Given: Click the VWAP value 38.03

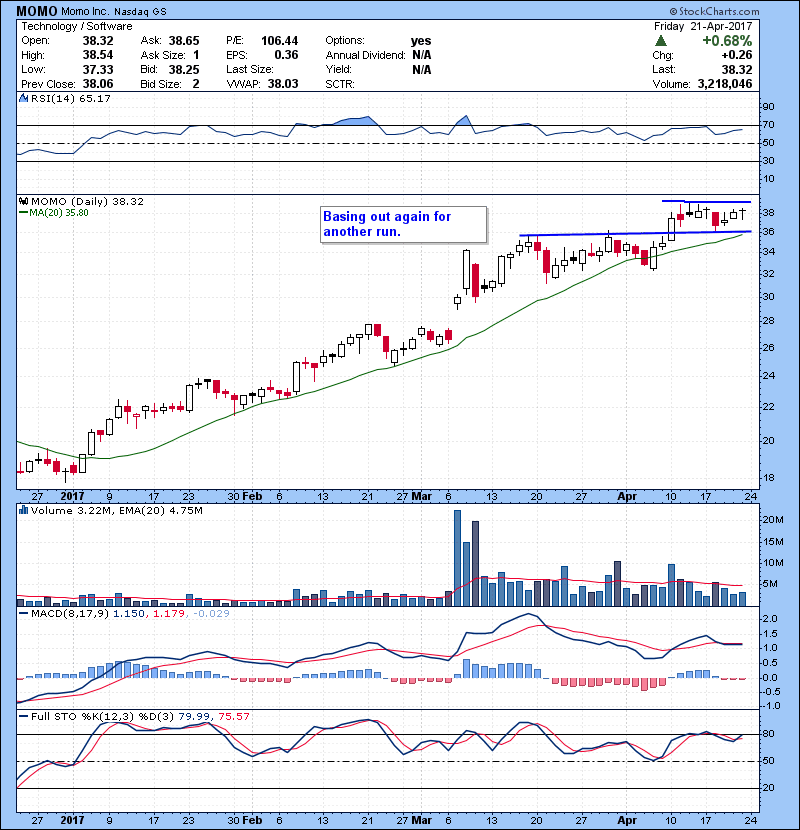Looking at the screenshot, I should tap(283, 84).
